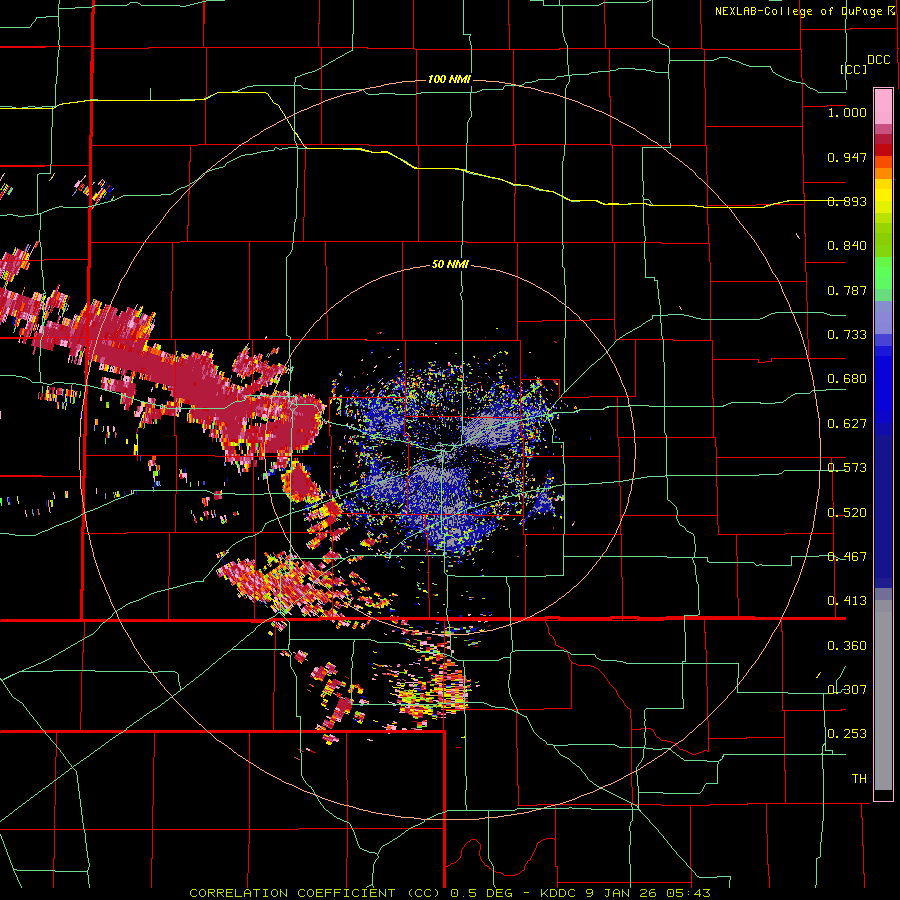Pick the gray lower colorbar segment
Viewport: 900px width, 900px height.
click(x=883, y=695)
